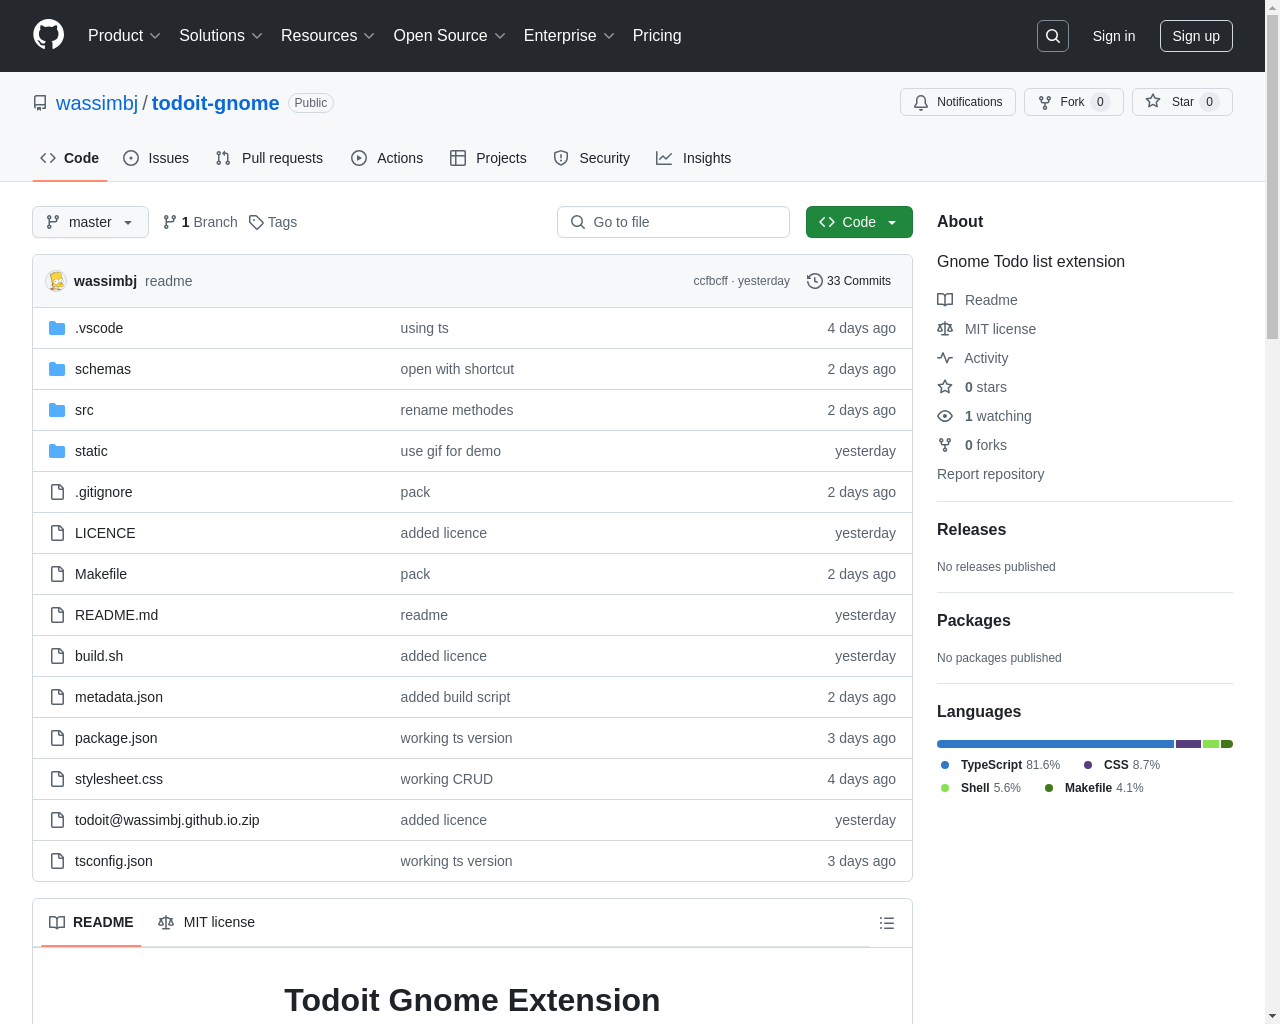Open the search magnifier button
This screenshot has height=1024, width=1280.
point(1053,36)
